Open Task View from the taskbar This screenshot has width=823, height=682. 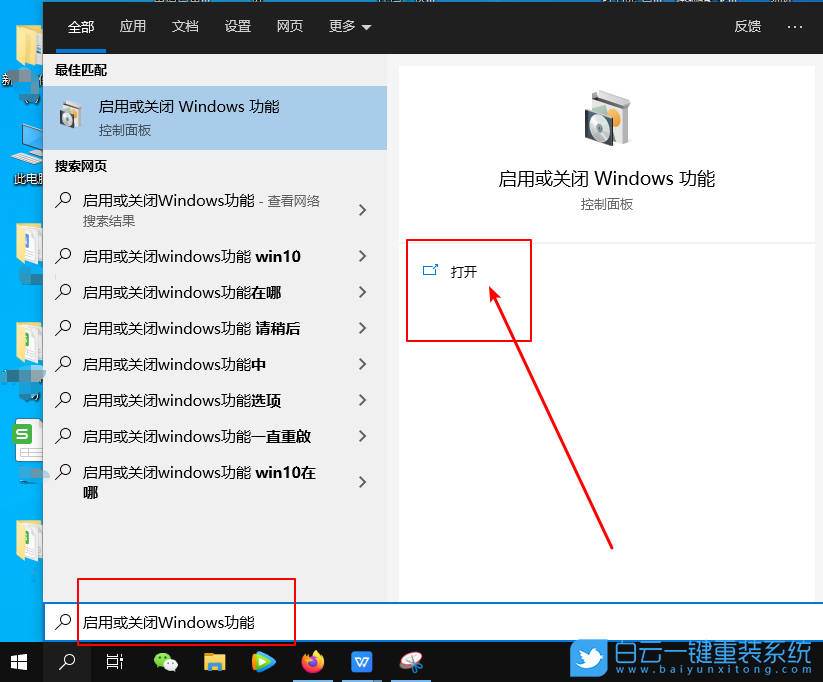(114, 661)
